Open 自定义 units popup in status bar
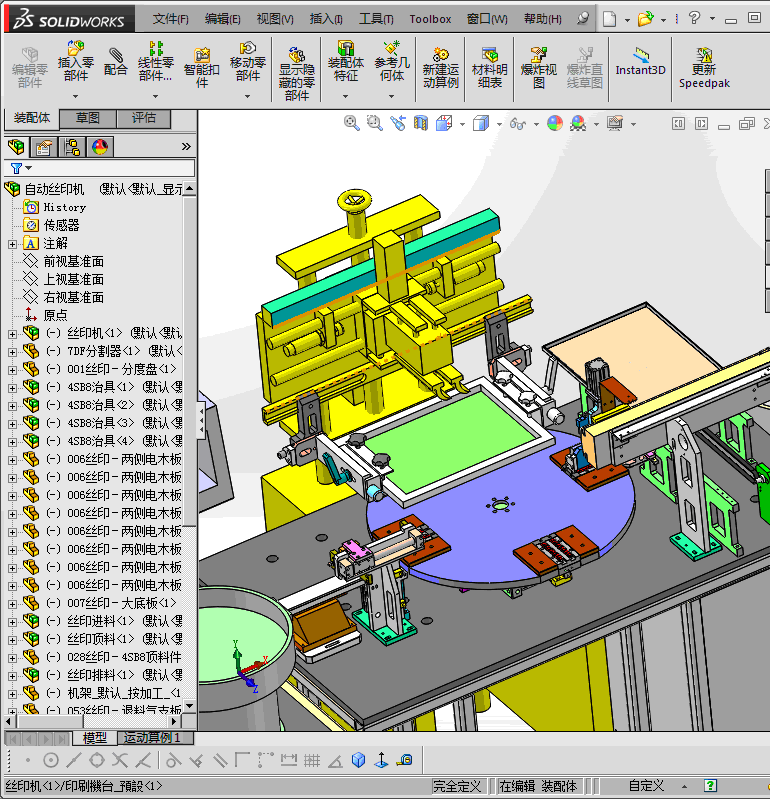Viewport: 770px width, 799px height. (x=646, y=786)
